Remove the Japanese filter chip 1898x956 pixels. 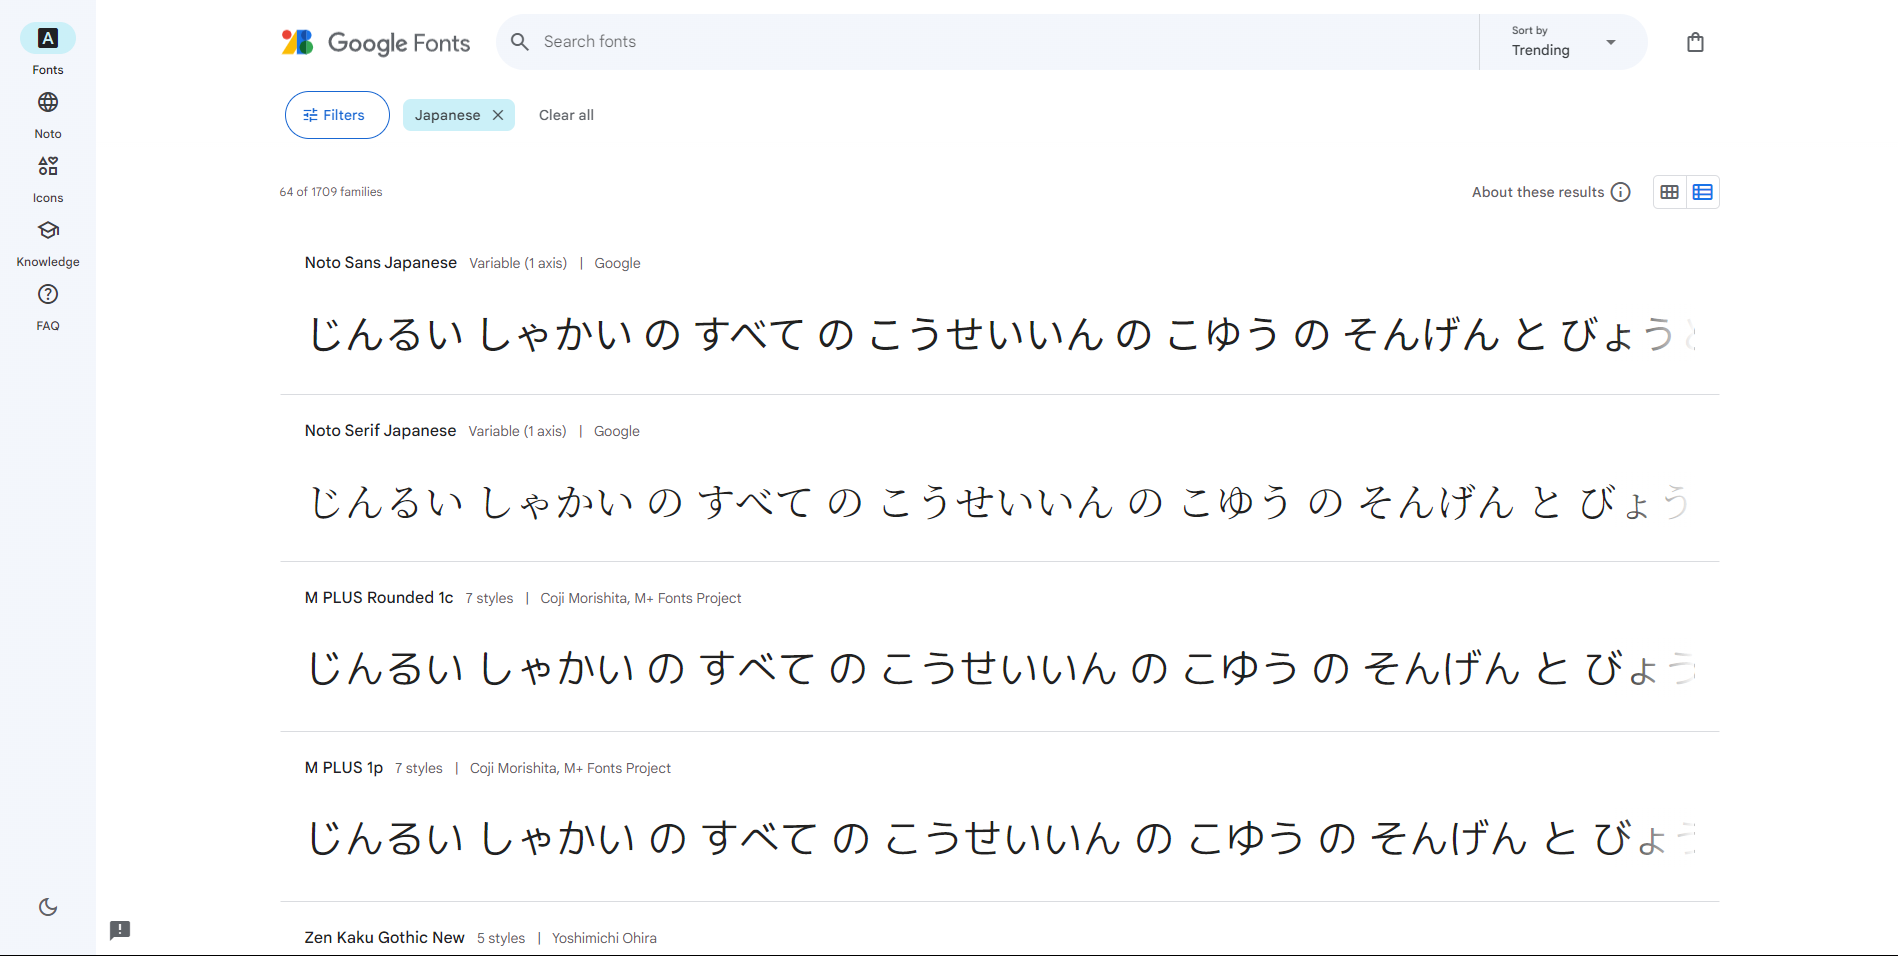point(497,114)
